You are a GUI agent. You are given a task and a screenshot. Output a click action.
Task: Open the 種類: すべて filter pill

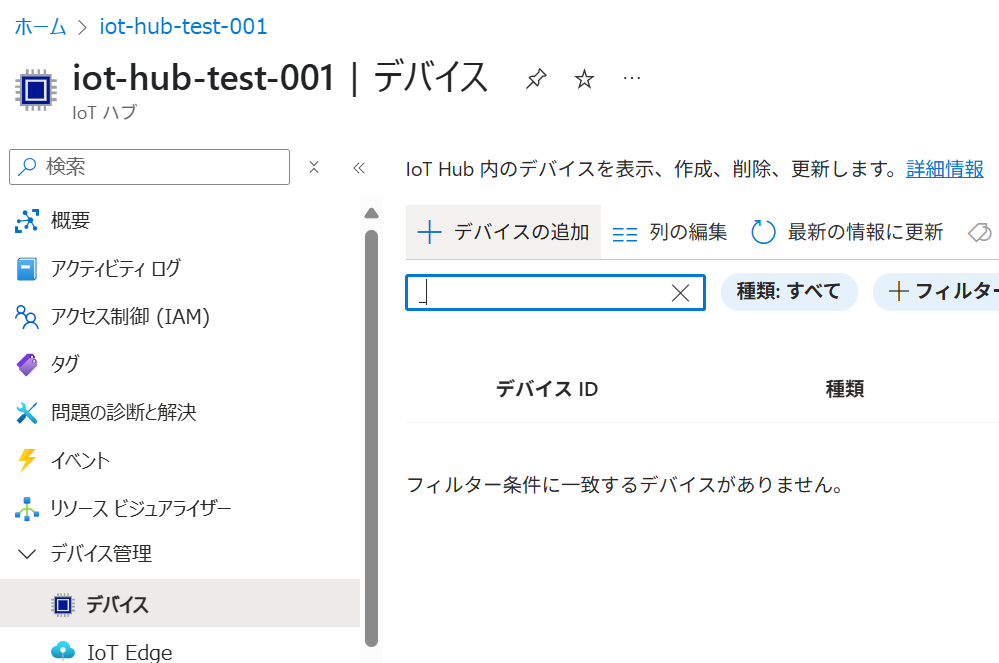(x=789, y=292)
